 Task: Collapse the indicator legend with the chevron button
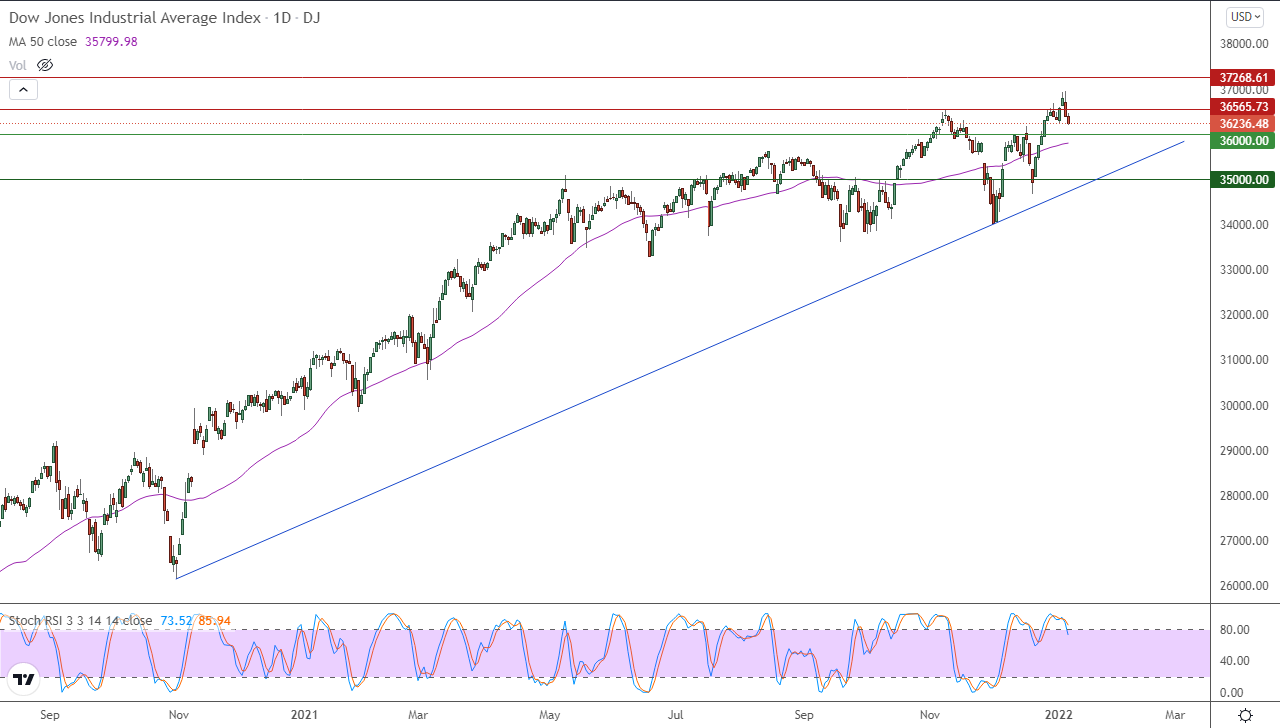click(x=24, y=90)
